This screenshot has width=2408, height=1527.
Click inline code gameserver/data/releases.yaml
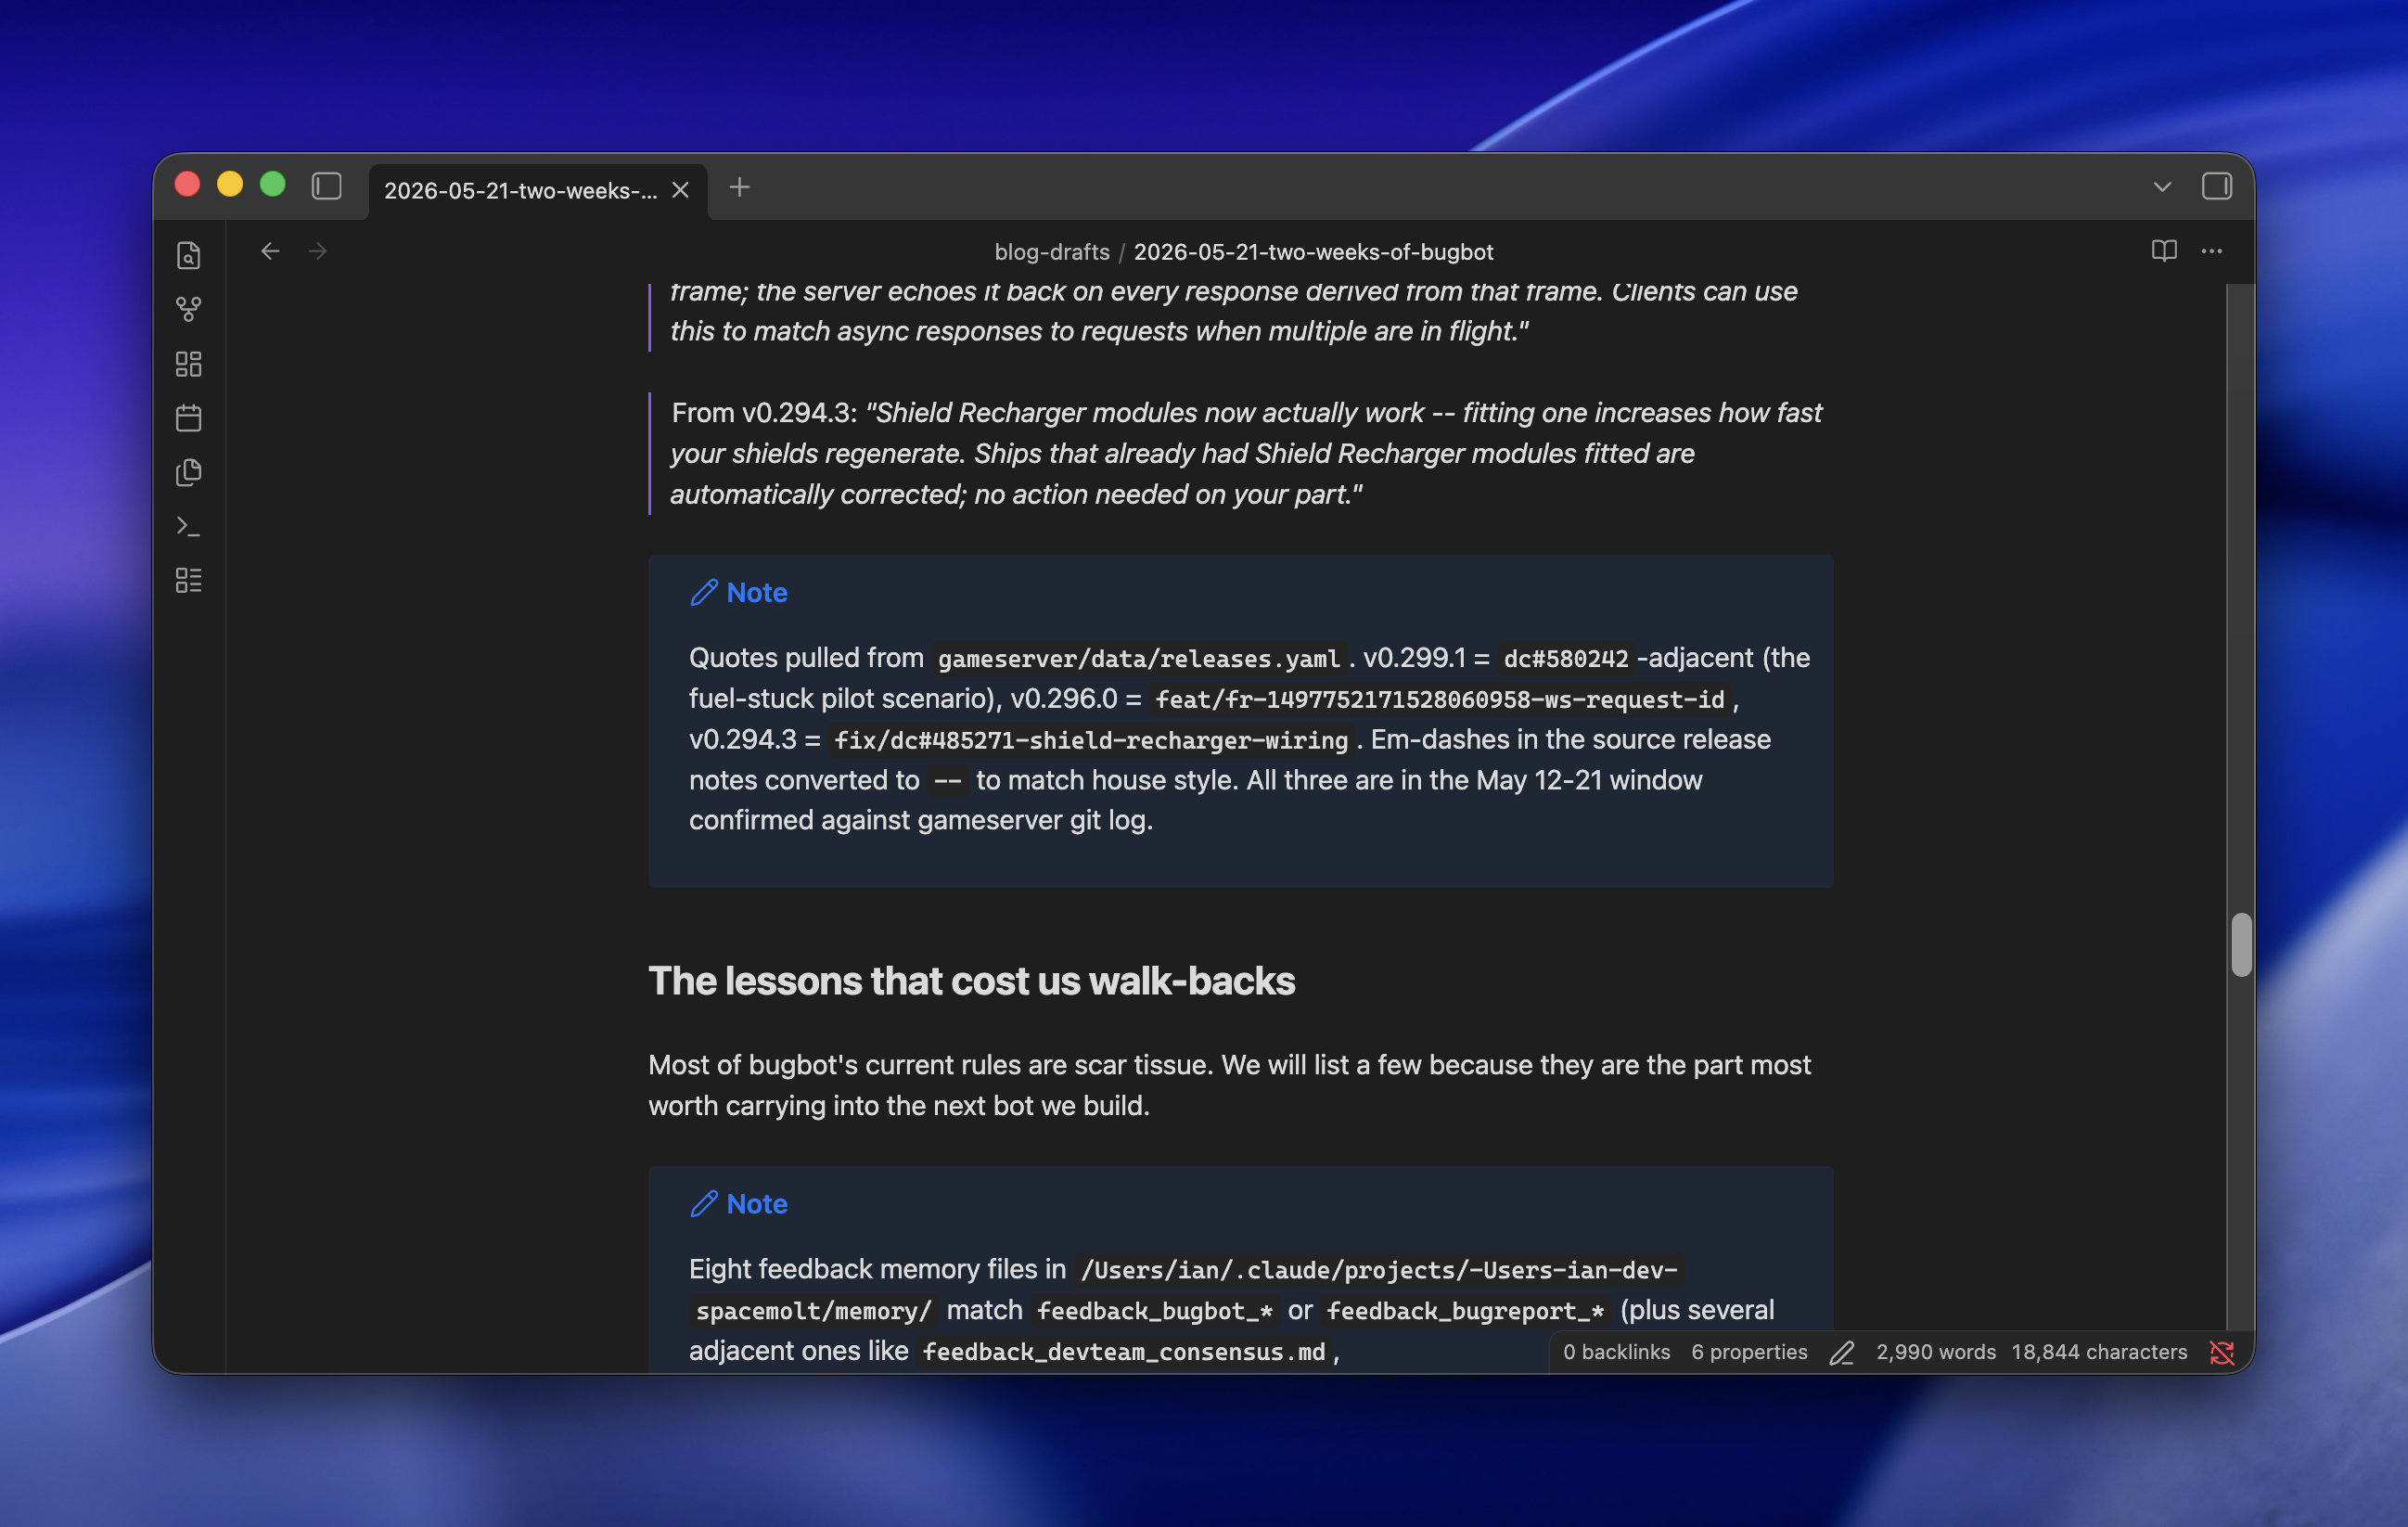(x=1138, y=659)
